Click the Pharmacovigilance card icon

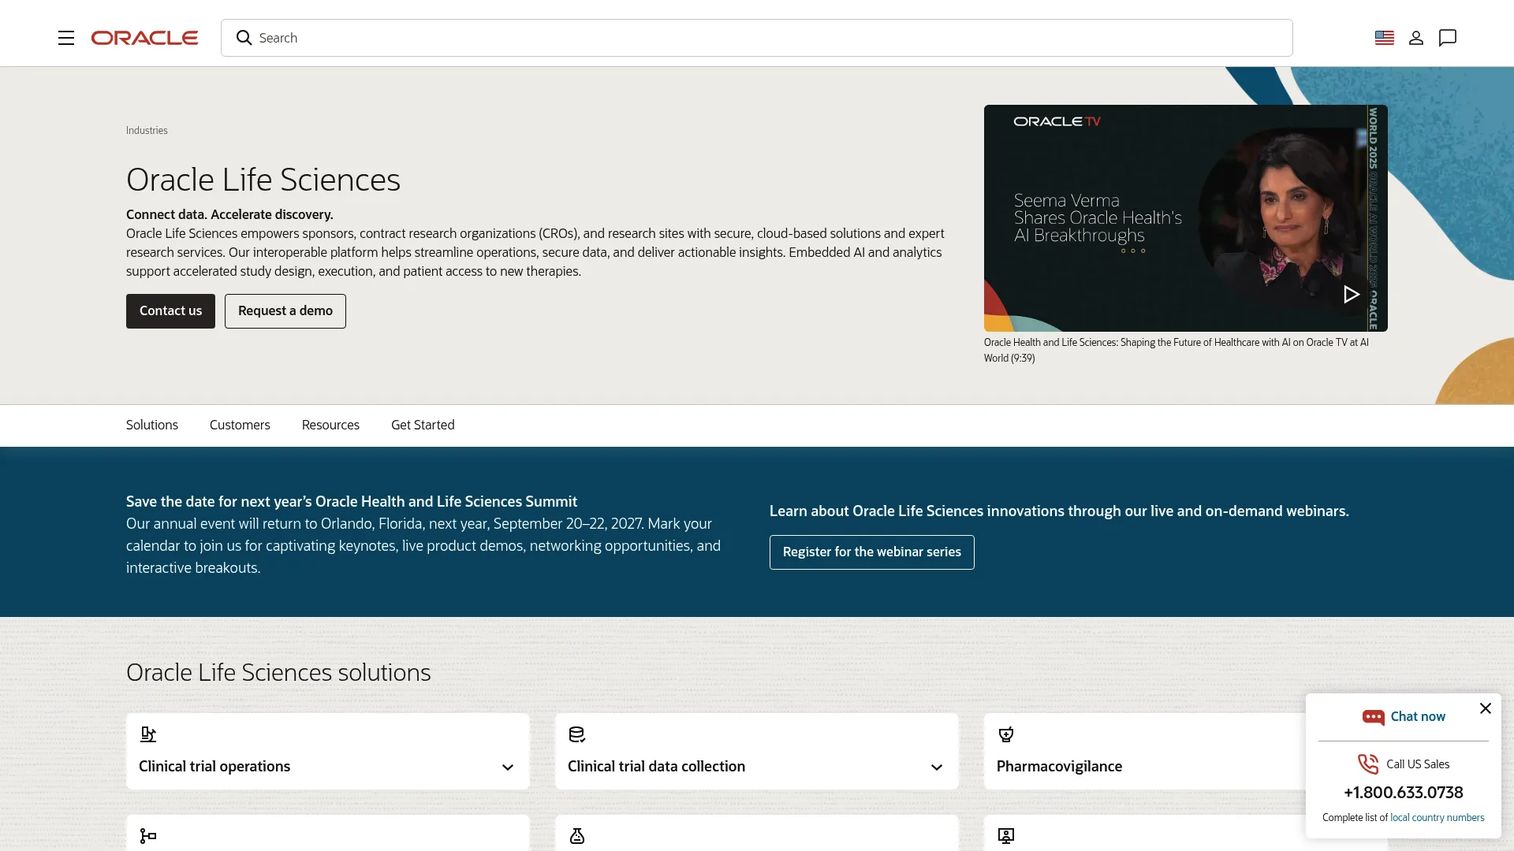[1006, 734]
